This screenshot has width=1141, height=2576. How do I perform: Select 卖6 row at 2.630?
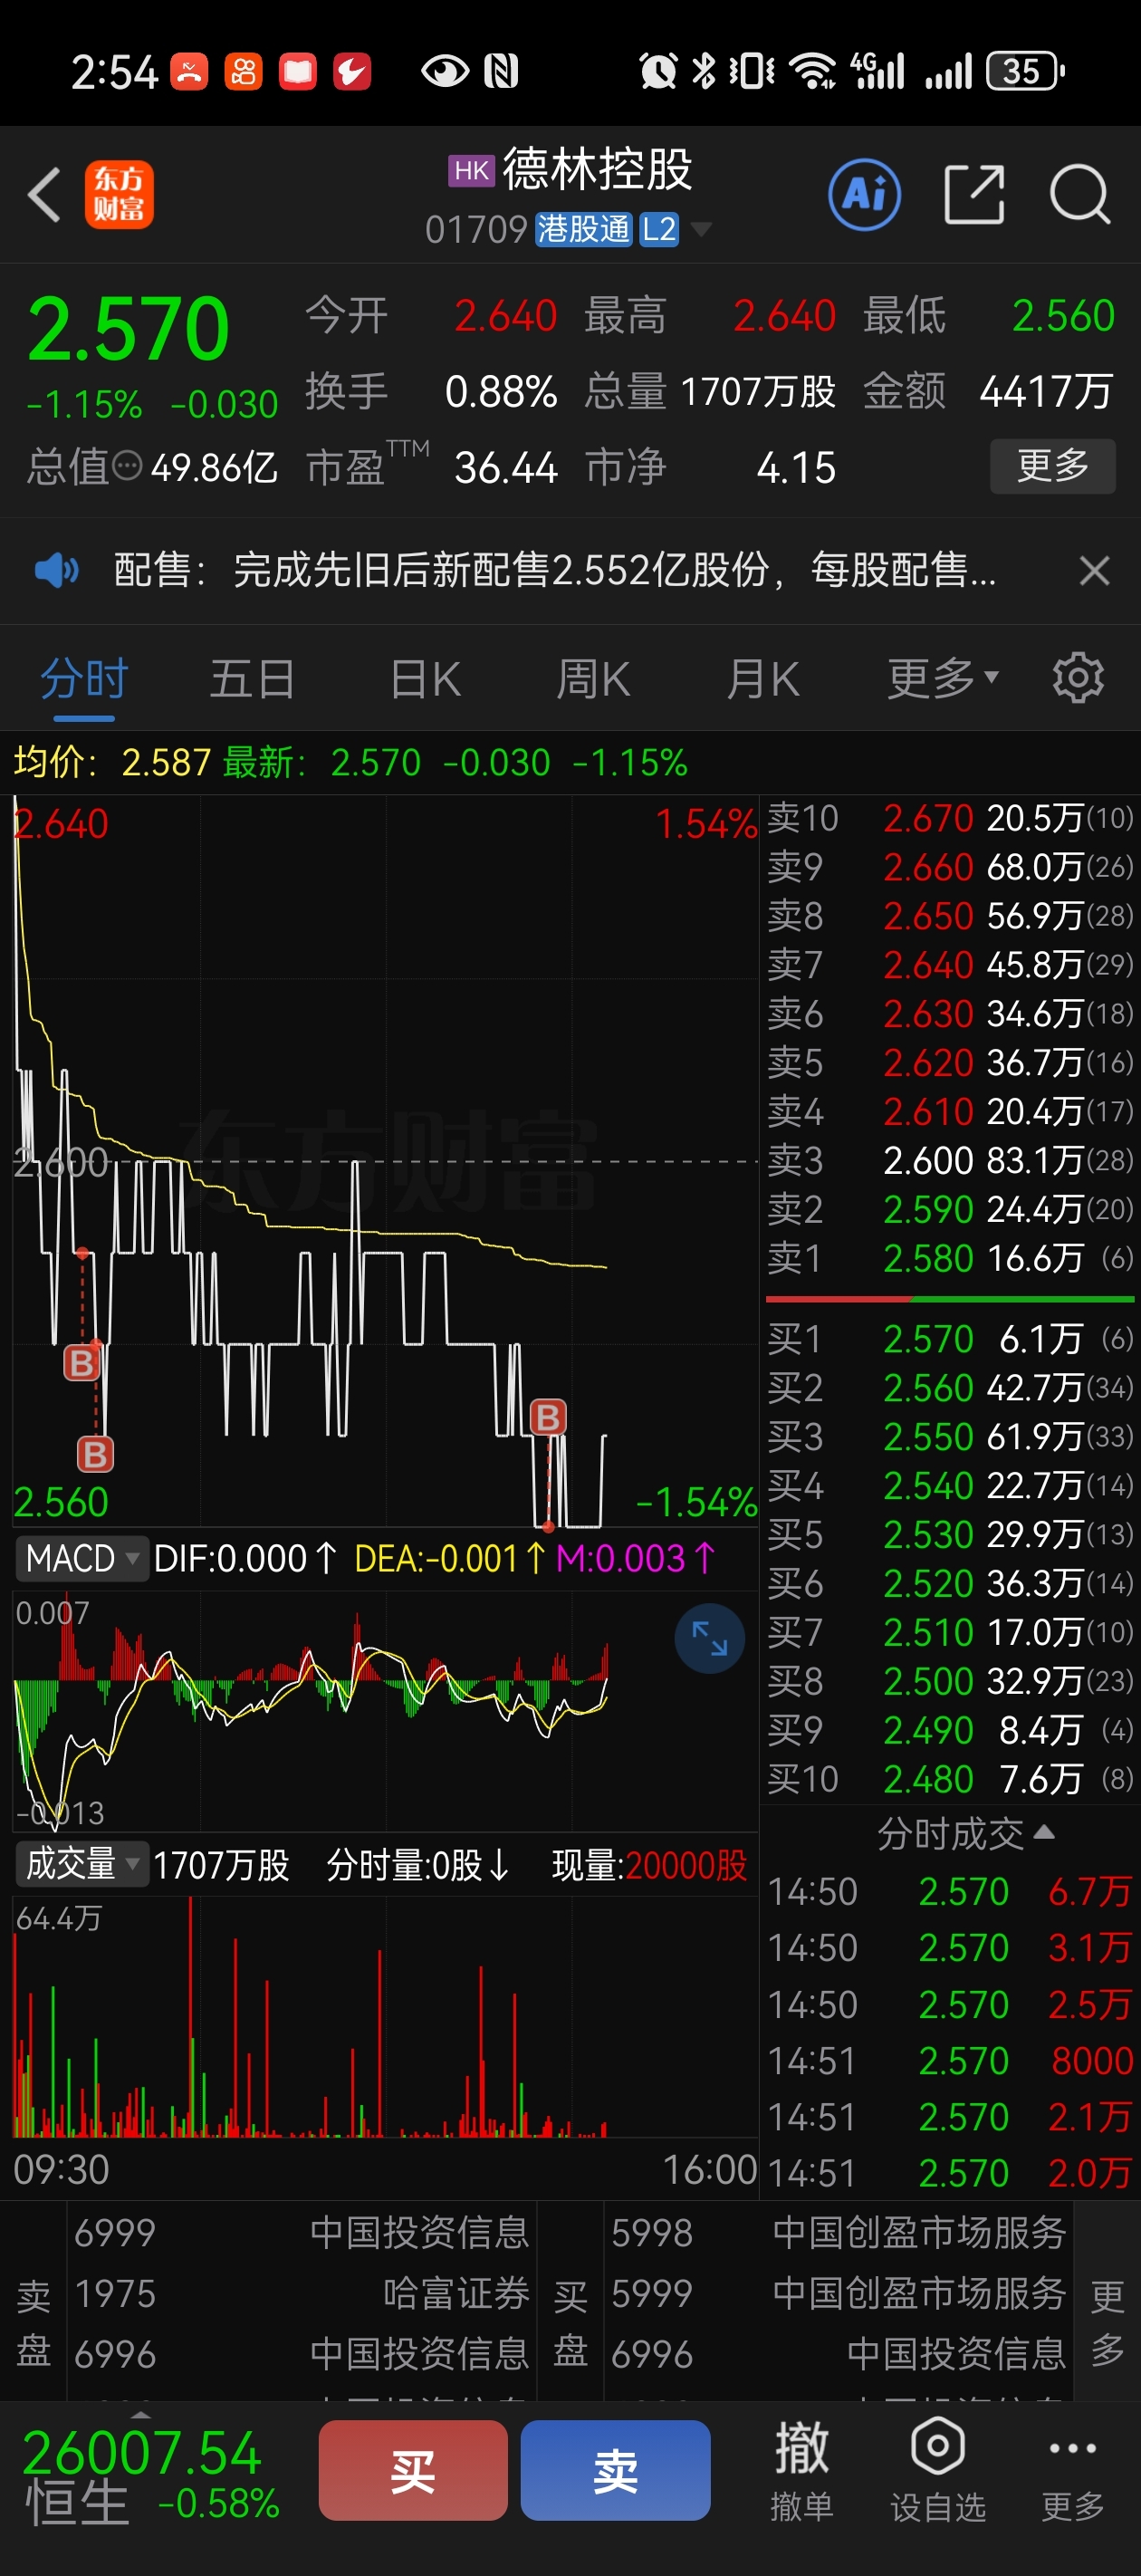coord(950,1013)
